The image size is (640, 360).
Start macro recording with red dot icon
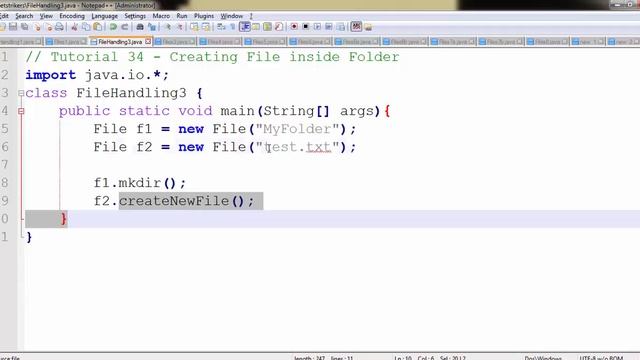point(294,27)
